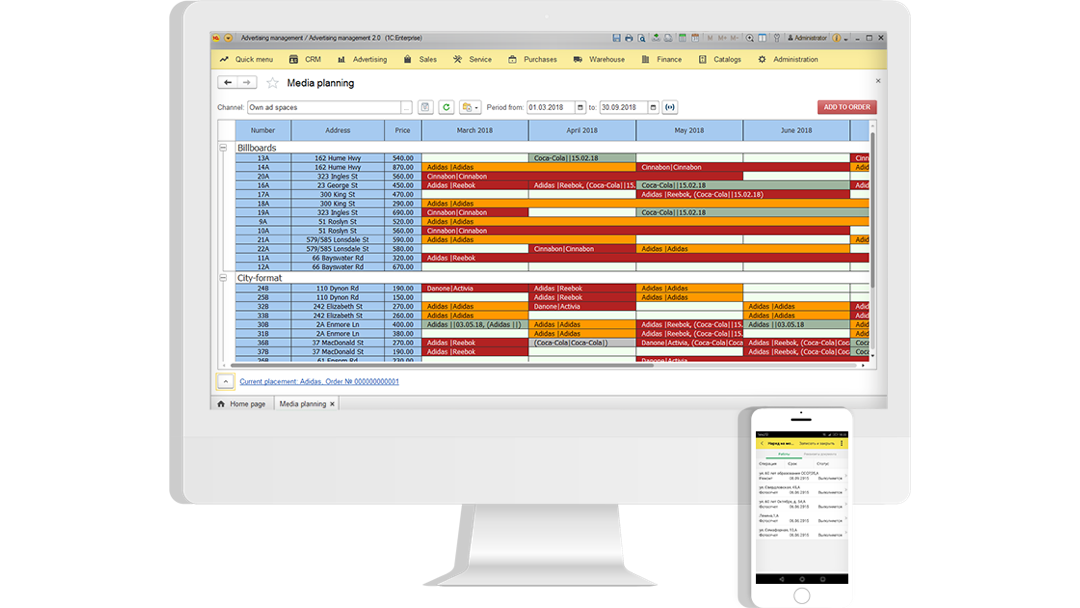Open the CRM section
The image size is (1080, 608).
point(305,59)
